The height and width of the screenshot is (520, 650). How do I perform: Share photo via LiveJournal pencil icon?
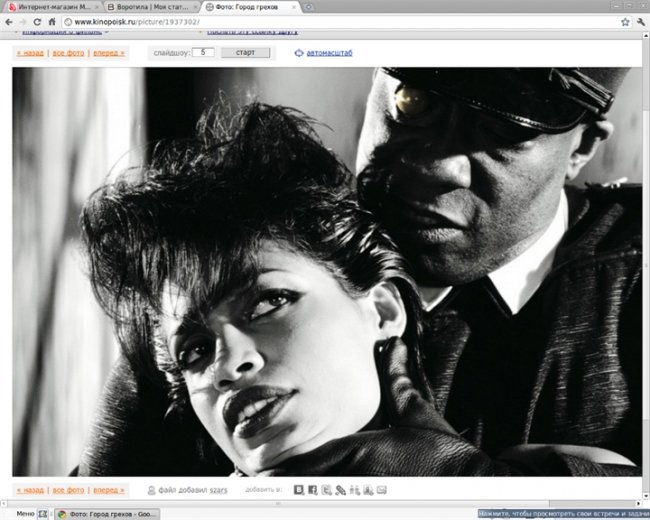coord(341,490)
